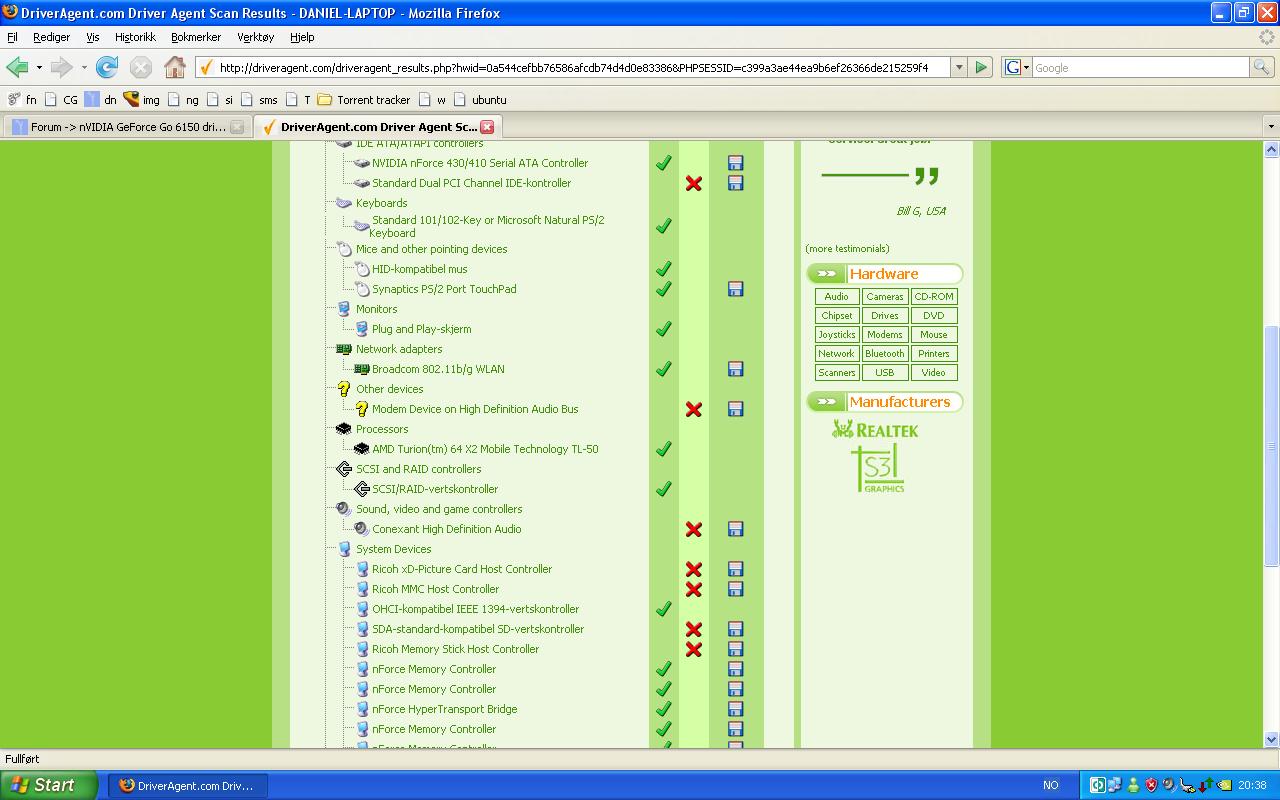
Task: Open the Verktøy menu
Action: point(255,37)
